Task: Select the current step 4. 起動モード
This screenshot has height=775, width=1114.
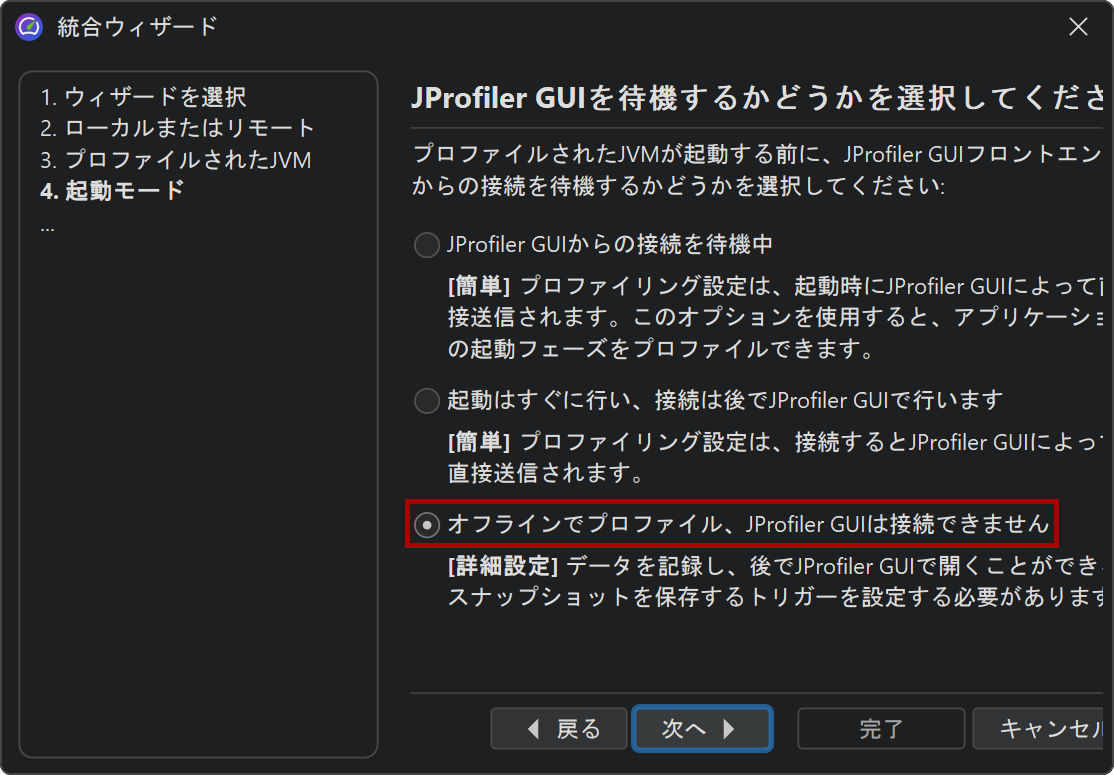Action: (112, 190)
